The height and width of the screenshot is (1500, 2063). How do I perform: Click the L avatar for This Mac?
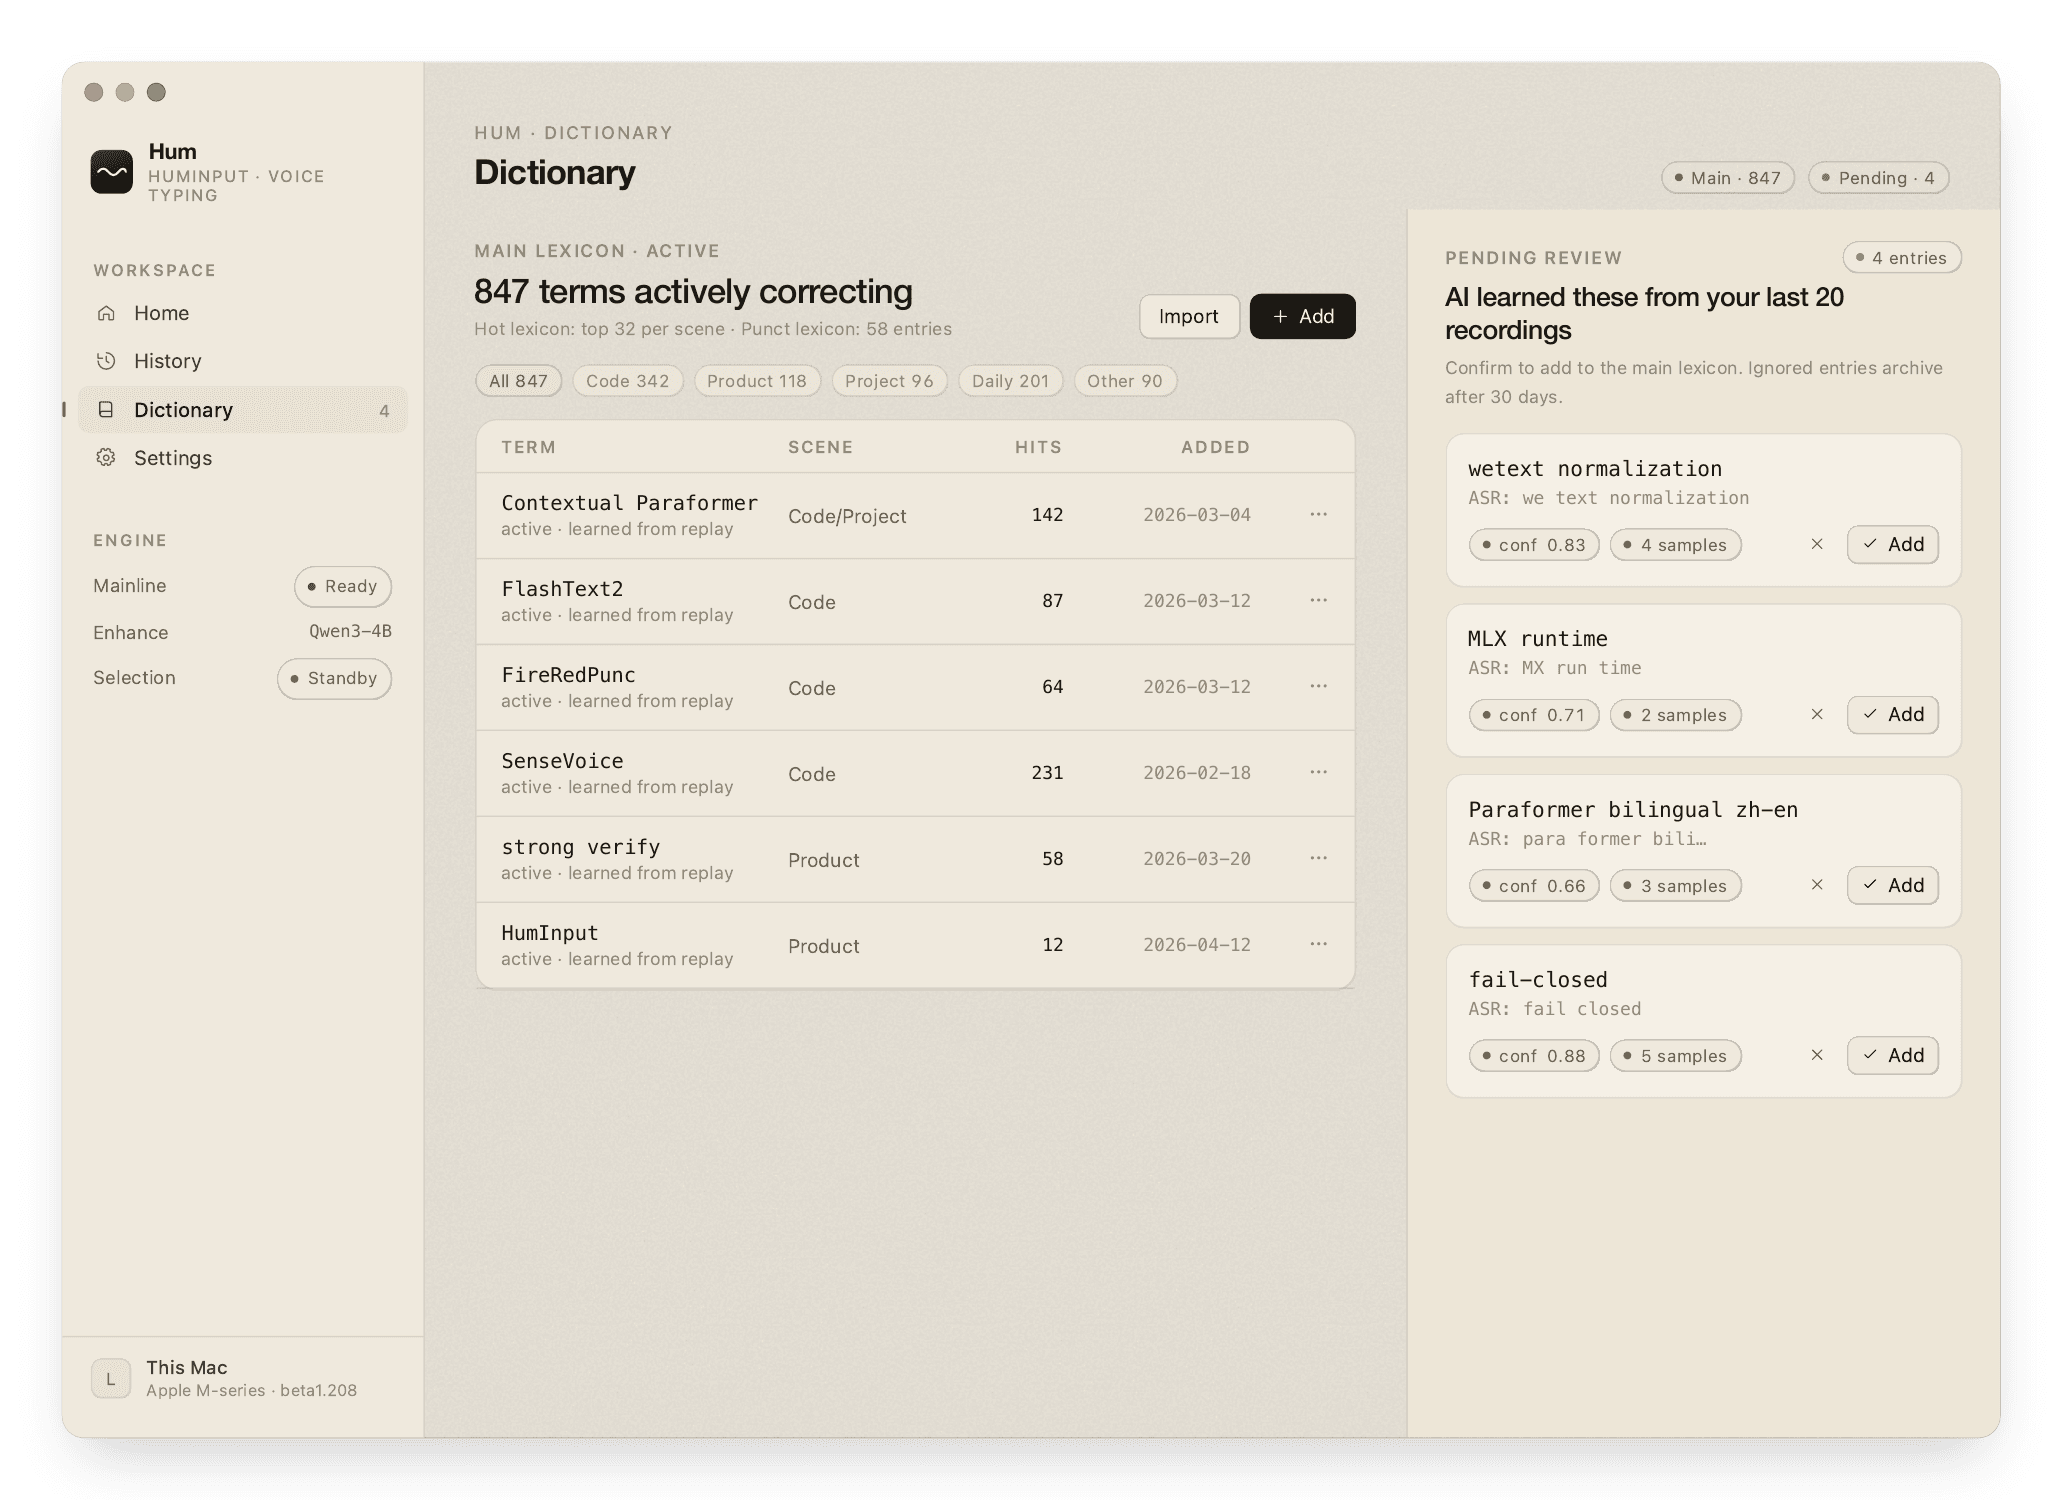(x=111, y=1378)
